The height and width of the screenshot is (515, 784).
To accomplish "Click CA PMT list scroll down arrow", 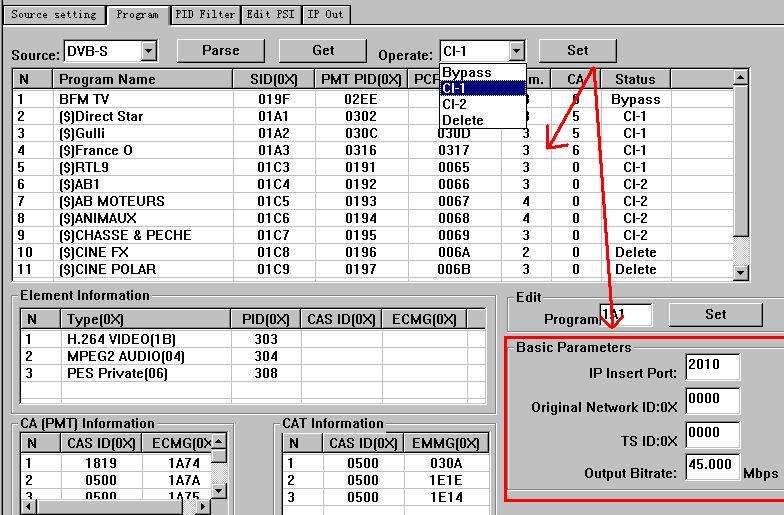I will [219, 490].
